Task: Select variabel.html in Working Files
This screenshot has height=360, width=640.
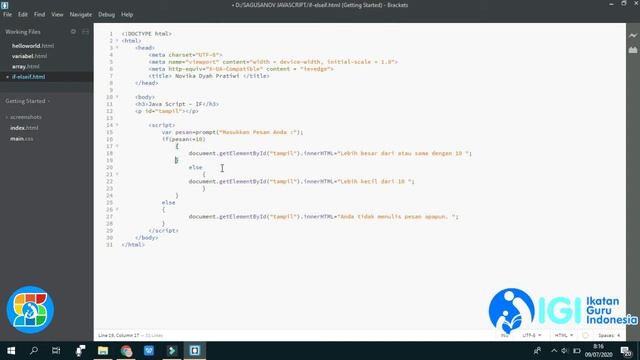Action: point(29,56)
